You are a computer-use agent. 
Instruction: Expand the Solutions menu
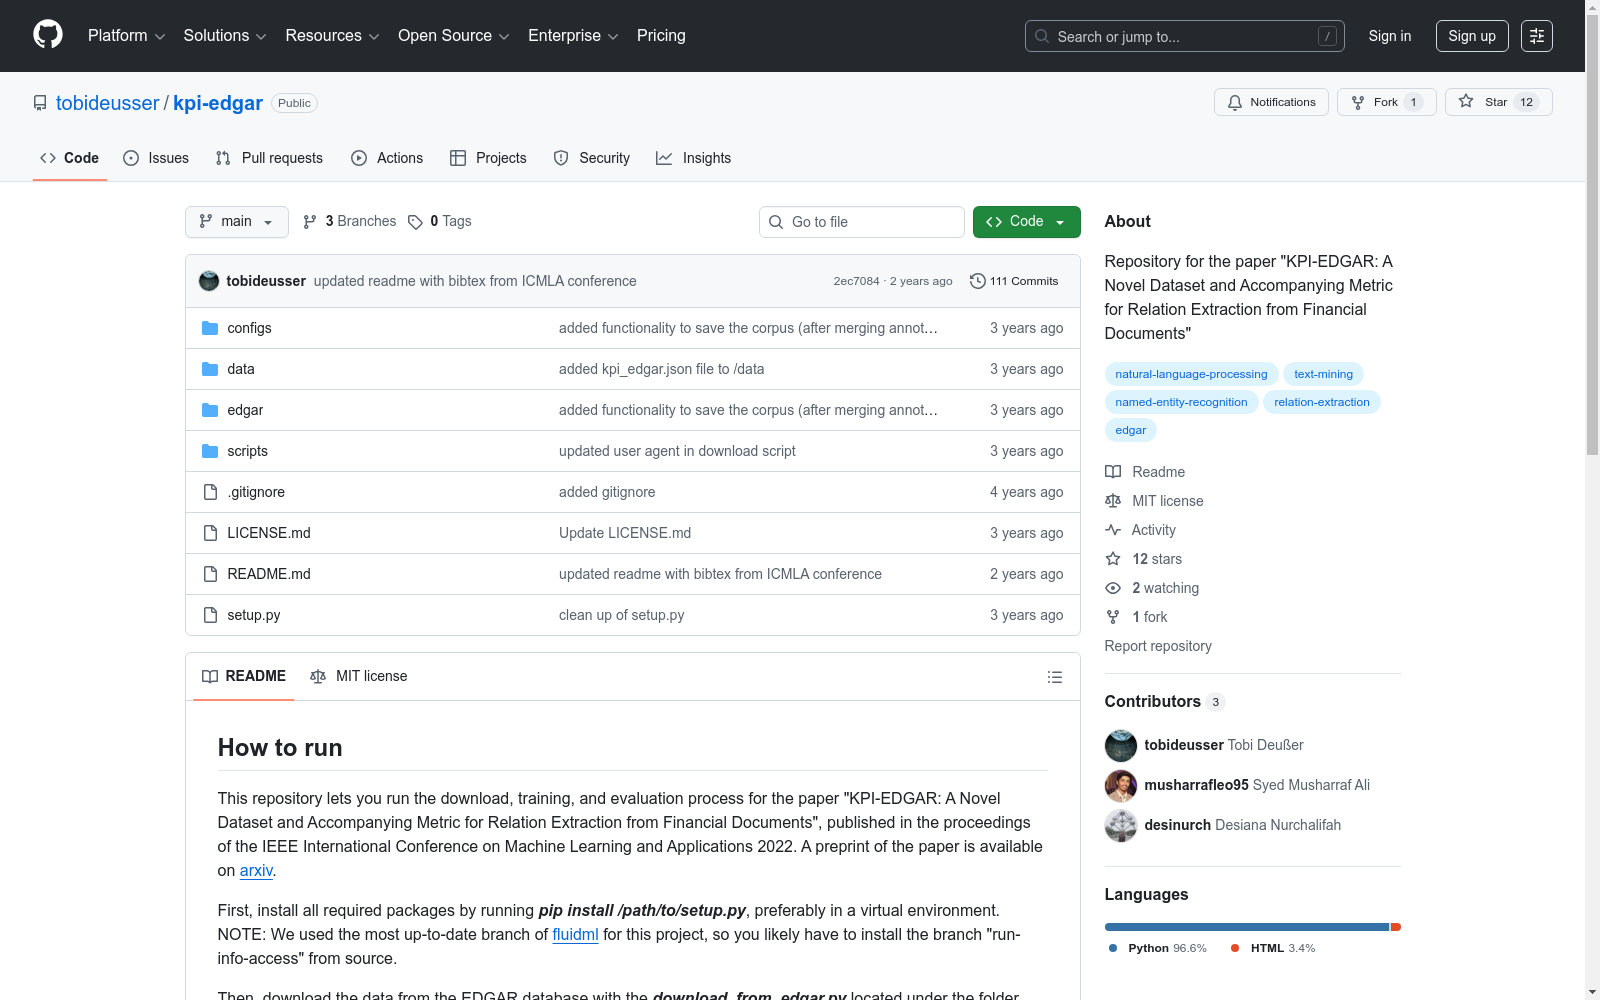(225, 36)
